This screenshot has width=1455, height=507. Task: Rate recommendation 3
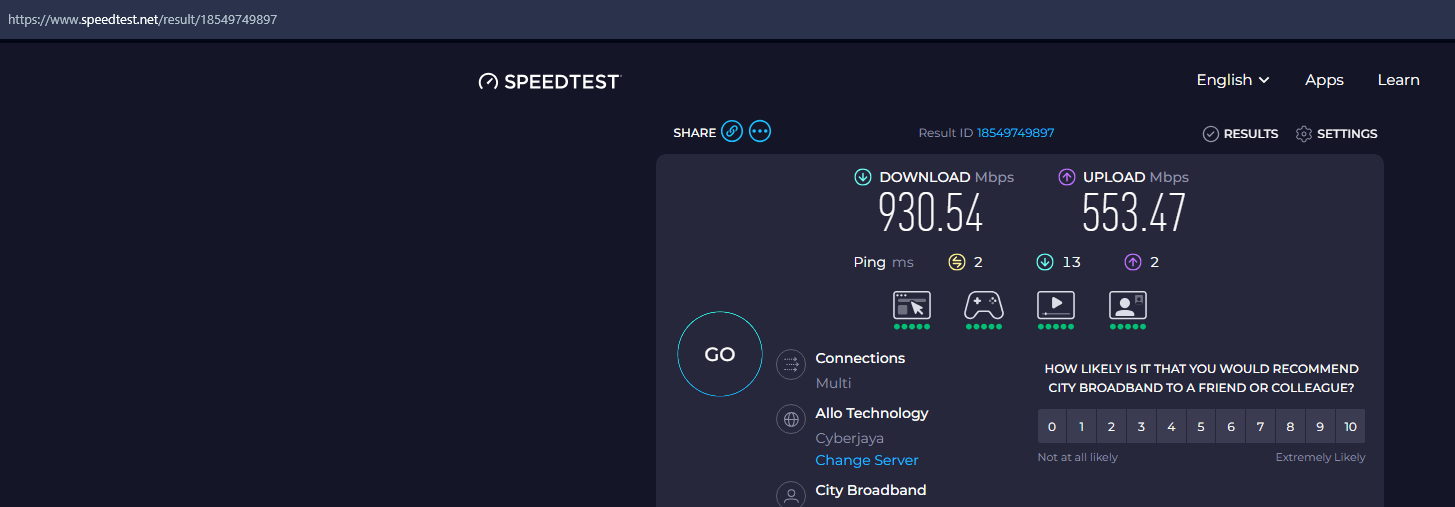click(x=1141, y=426)
